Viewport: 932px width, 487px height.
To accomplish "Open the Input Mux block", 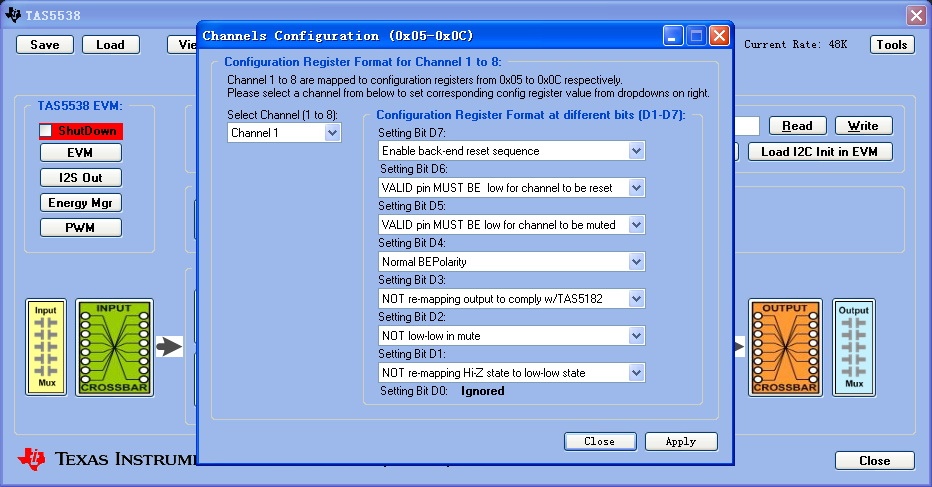I will pyautogui.click(x=46, y=347).
